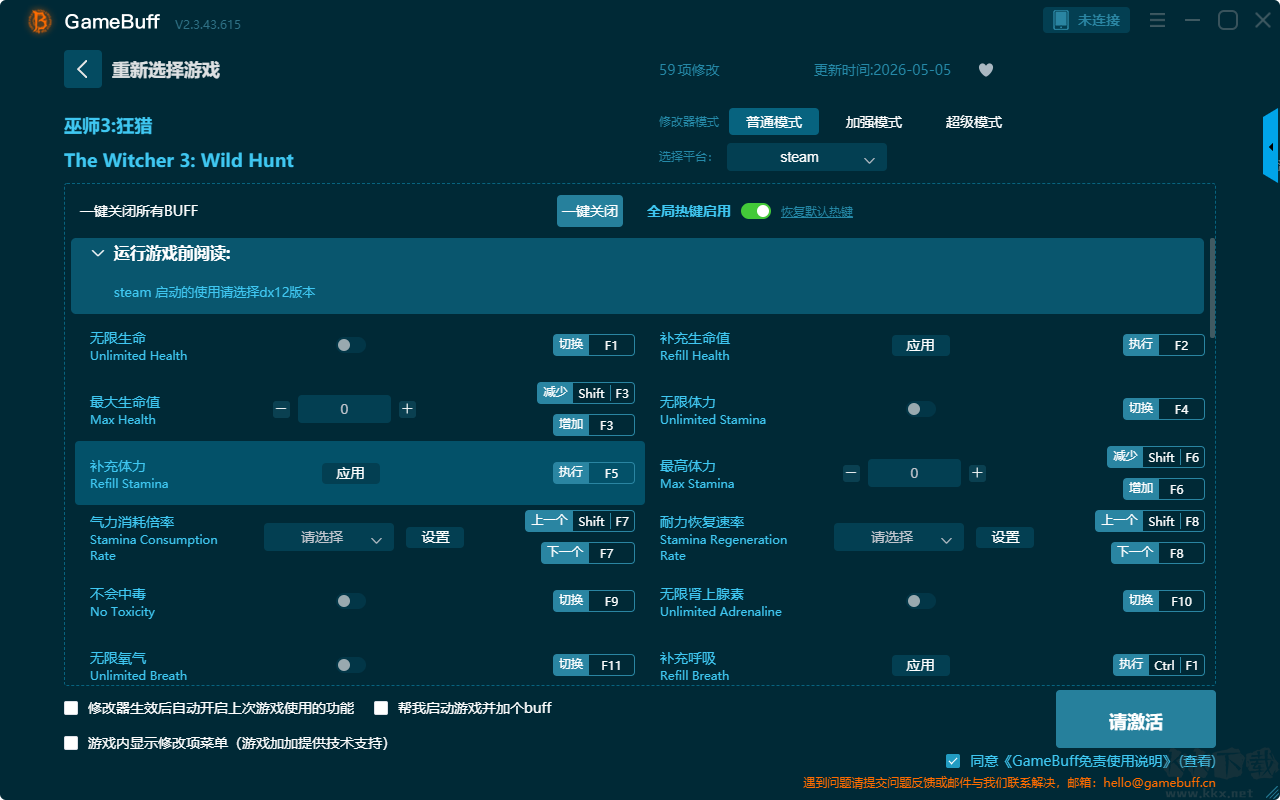This screenshot has height=800, width=1280.
Task: Click the 请激活 activate button
Action: (x=1136, y=719)
